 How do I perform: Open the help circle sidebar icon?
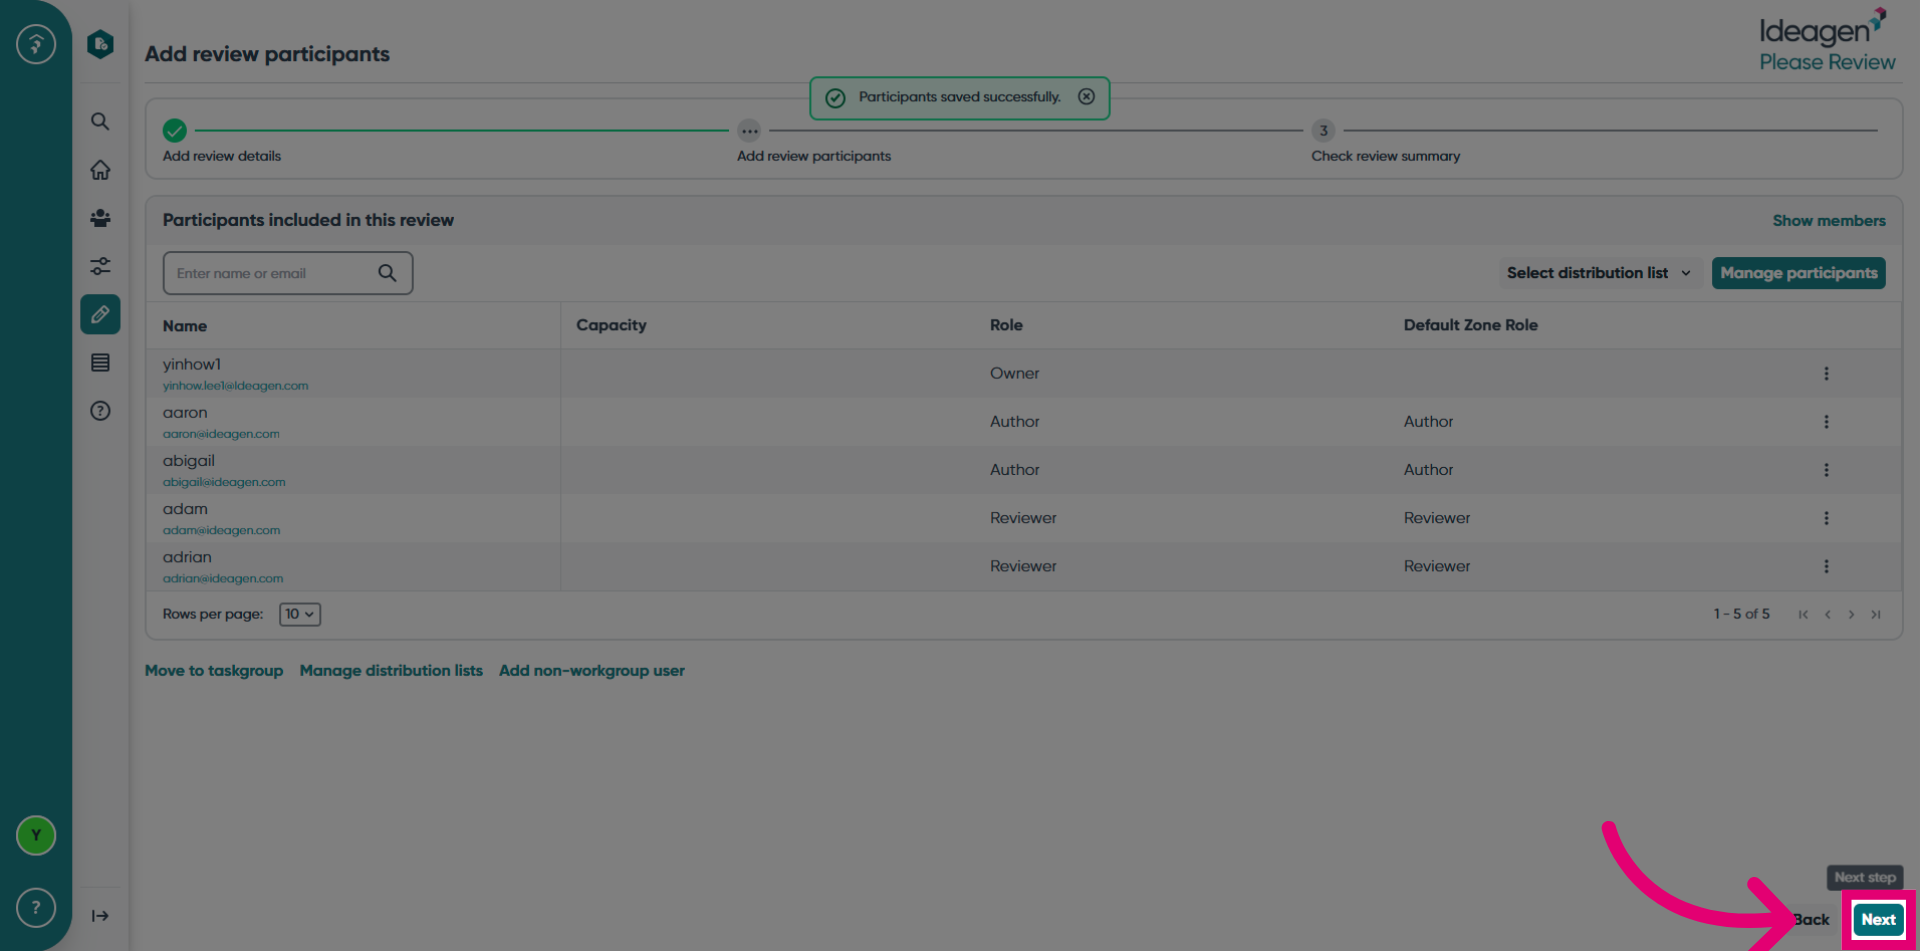point(100,411)
